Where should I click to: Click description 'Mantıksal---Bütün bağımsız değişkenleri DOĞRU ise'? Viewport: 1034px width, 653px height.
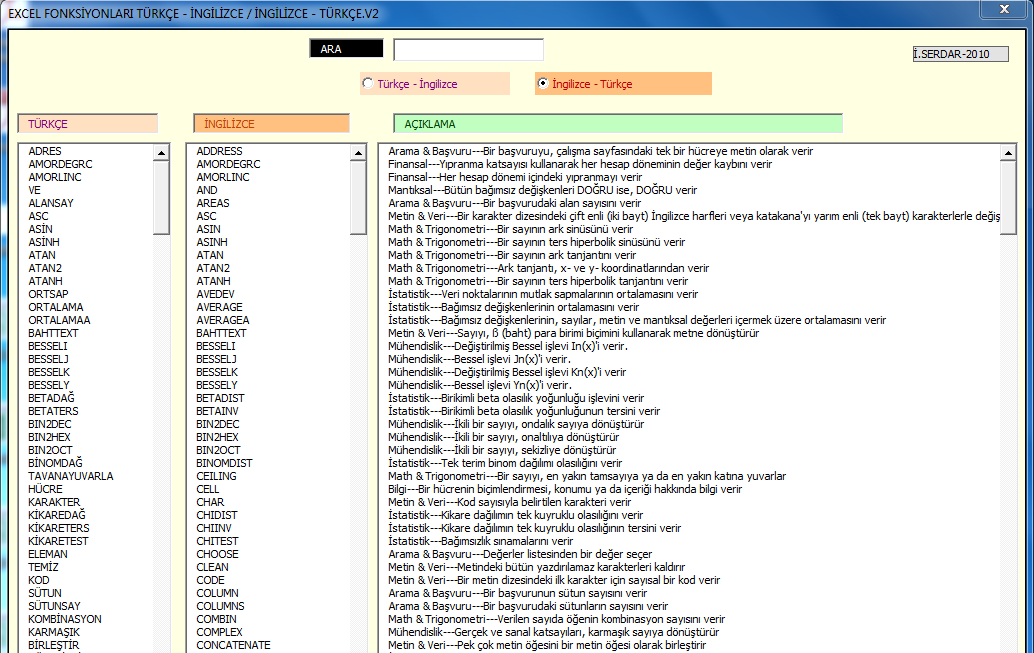pos(543,190)
